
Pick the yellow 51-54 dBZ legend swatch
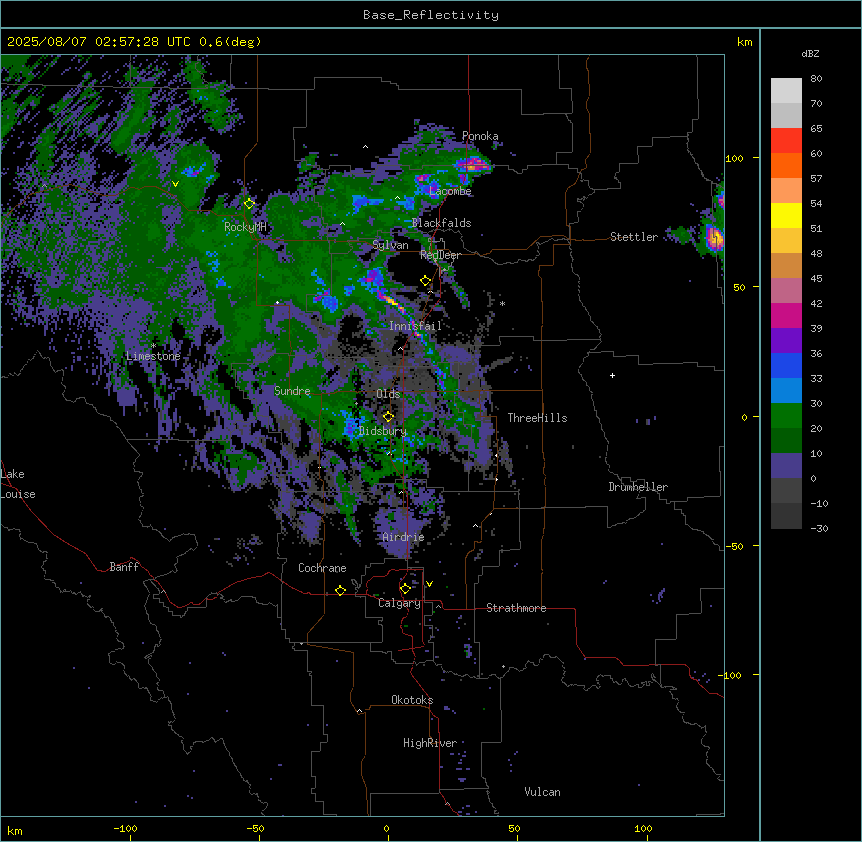click(x=786, y=215)
